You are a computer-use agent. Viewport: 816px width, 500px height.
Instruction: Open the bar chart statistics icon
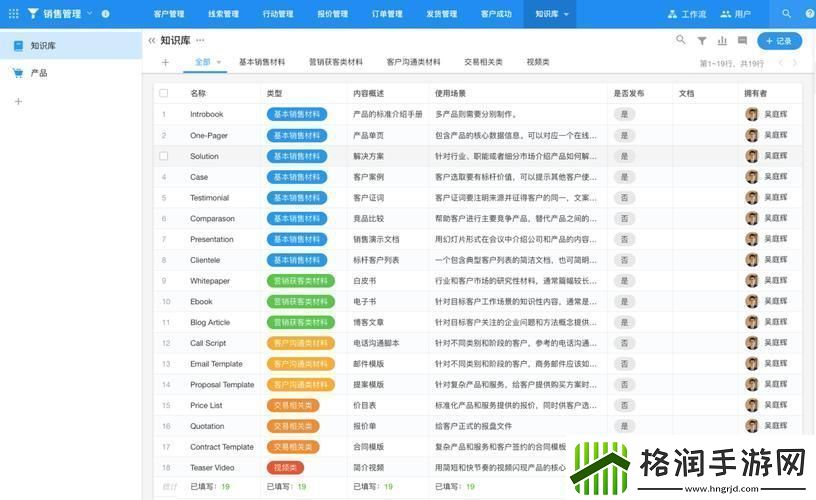722,41
